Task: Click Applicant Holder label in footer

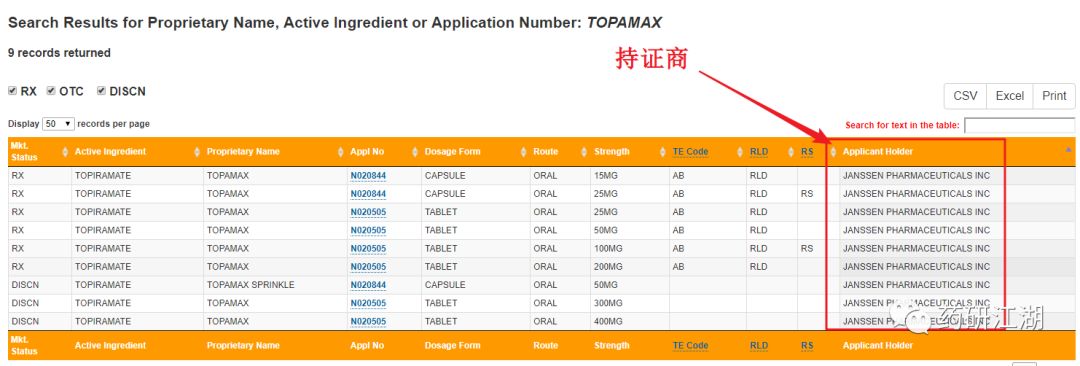Action: (878, 346)
